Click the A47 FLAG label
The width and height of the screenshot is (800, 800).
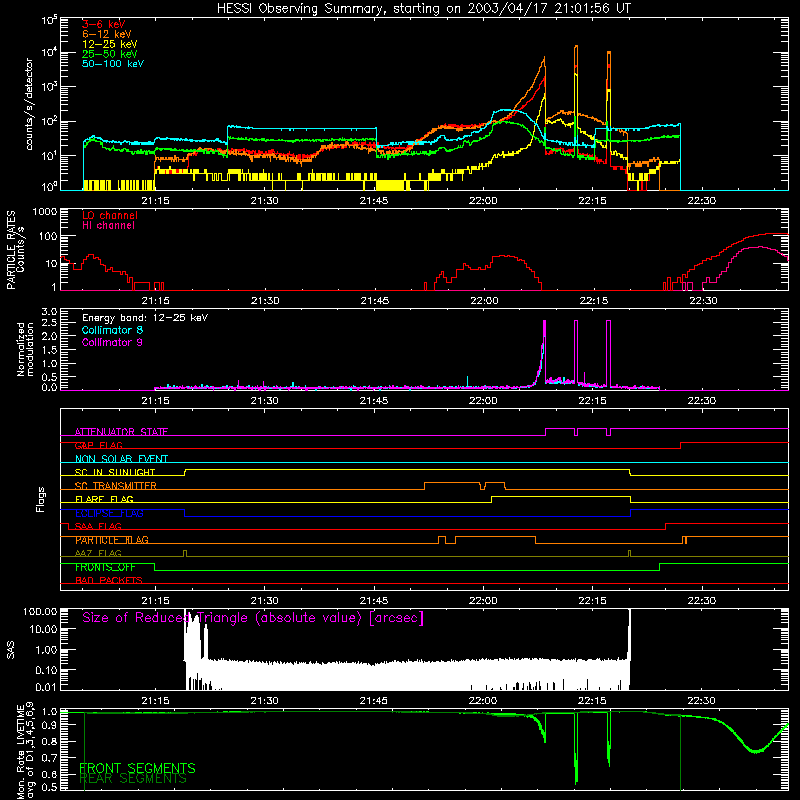(98, 553)
